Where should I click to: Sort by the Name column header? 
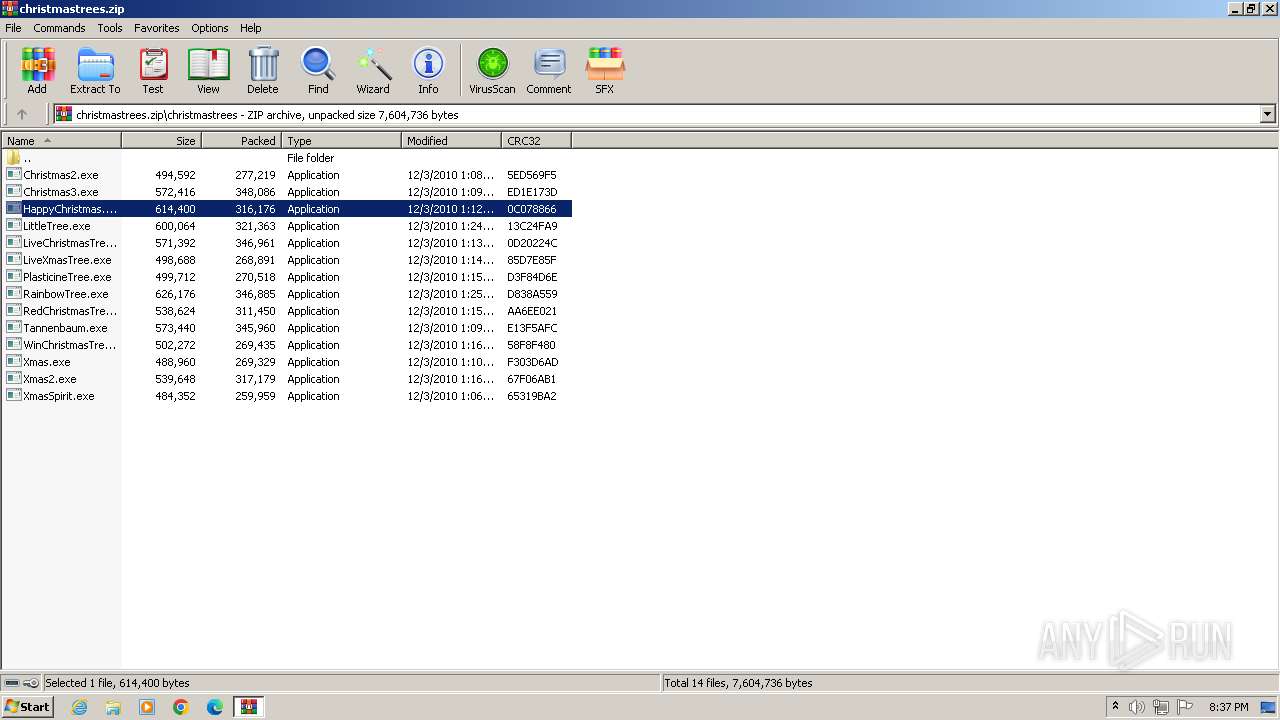(x=61, y=141)
